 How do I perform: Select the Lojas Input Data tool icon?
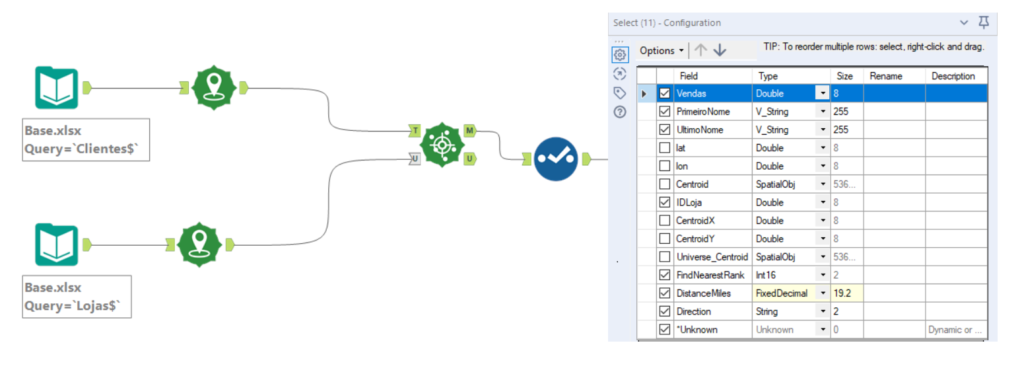pos(56,245)
